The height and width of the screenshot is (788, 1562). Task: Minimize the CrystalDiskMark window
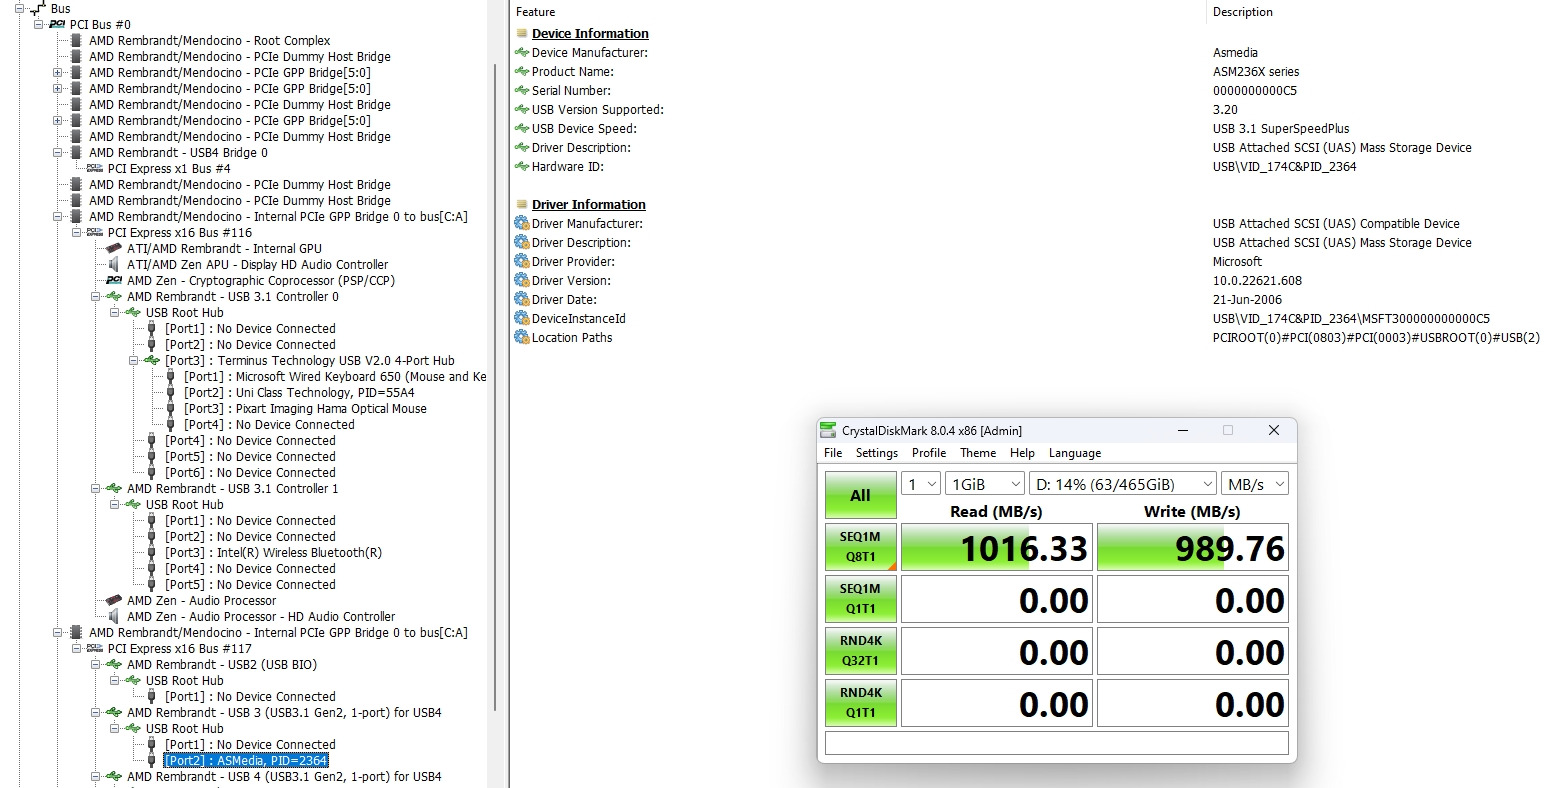1182,430
